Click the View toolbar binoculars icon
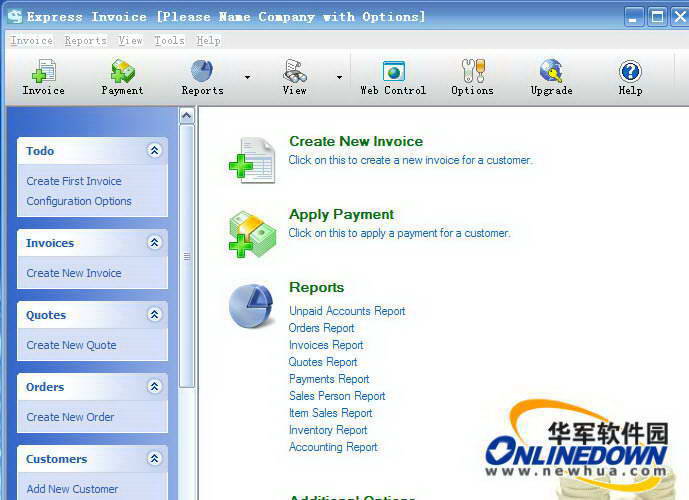689x500 pixels. click(295, 72)
